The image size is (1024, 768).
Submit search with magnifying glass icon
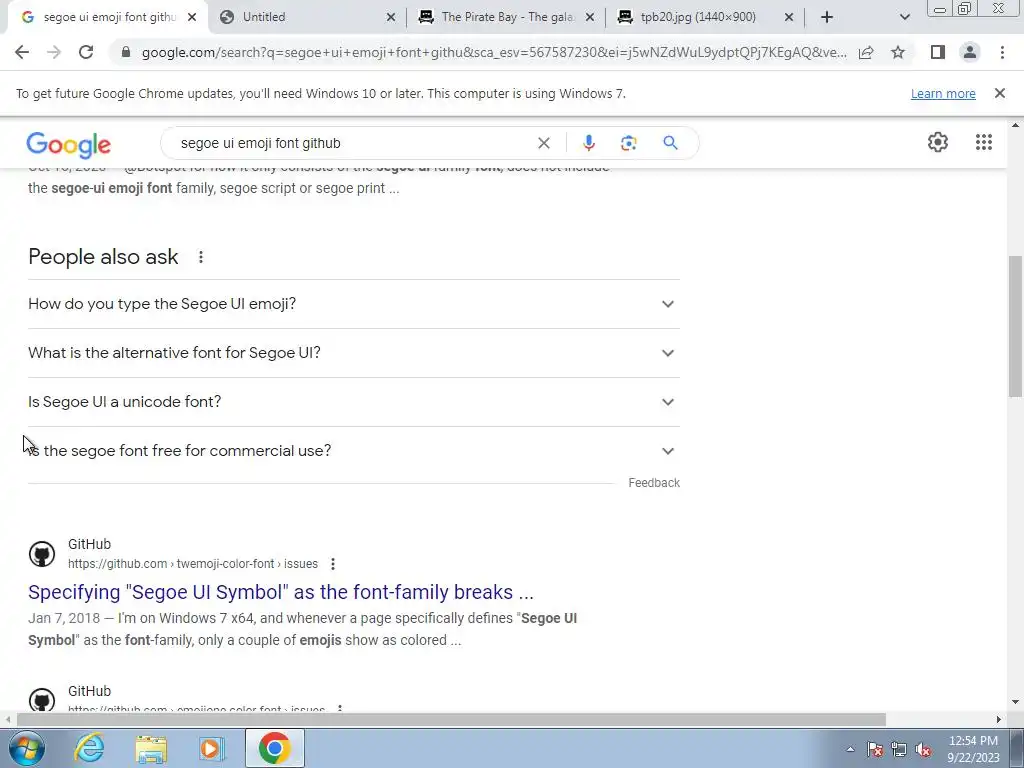(670, 143)
